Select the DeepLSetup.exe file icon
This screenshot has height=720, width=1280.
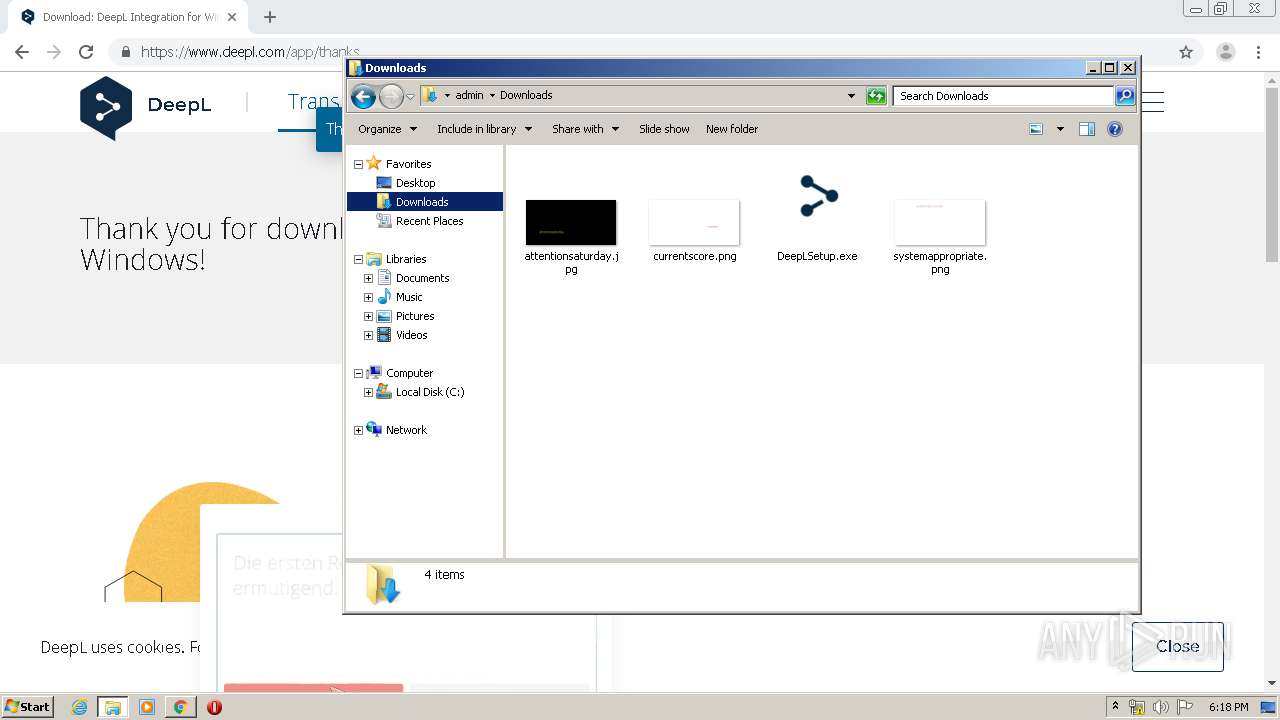[818, 196]
